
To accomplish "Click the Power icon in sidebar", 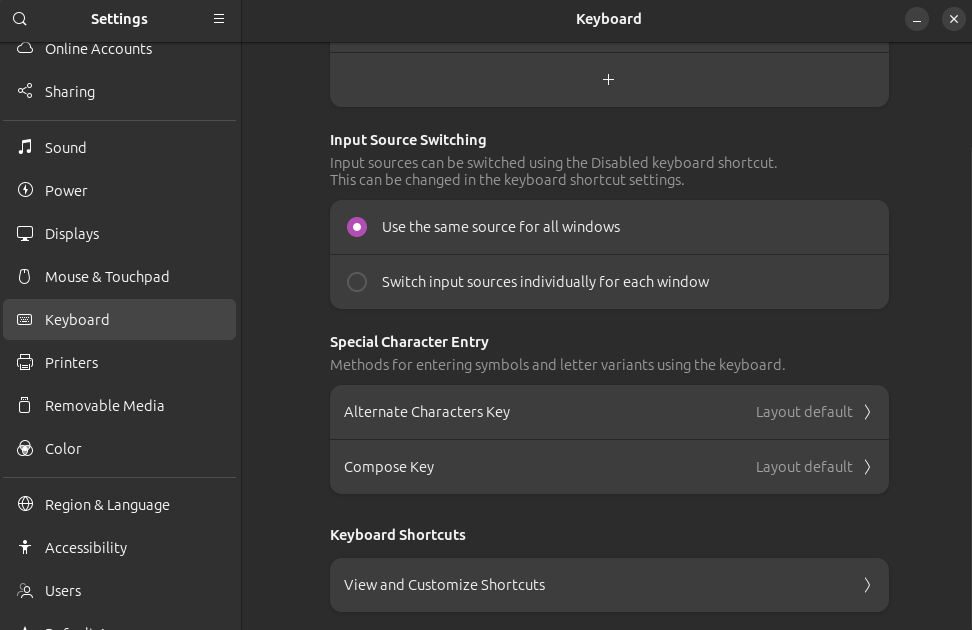I will pyautogui.click(x=25, y=190).
